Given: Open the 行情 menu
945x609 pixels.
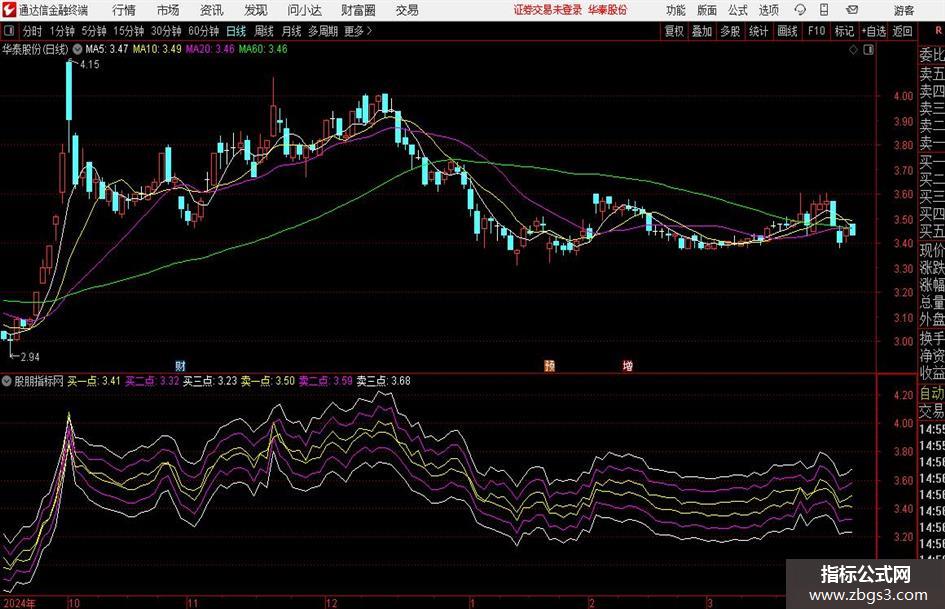Looking at the screenshot, I should [124, 10].
